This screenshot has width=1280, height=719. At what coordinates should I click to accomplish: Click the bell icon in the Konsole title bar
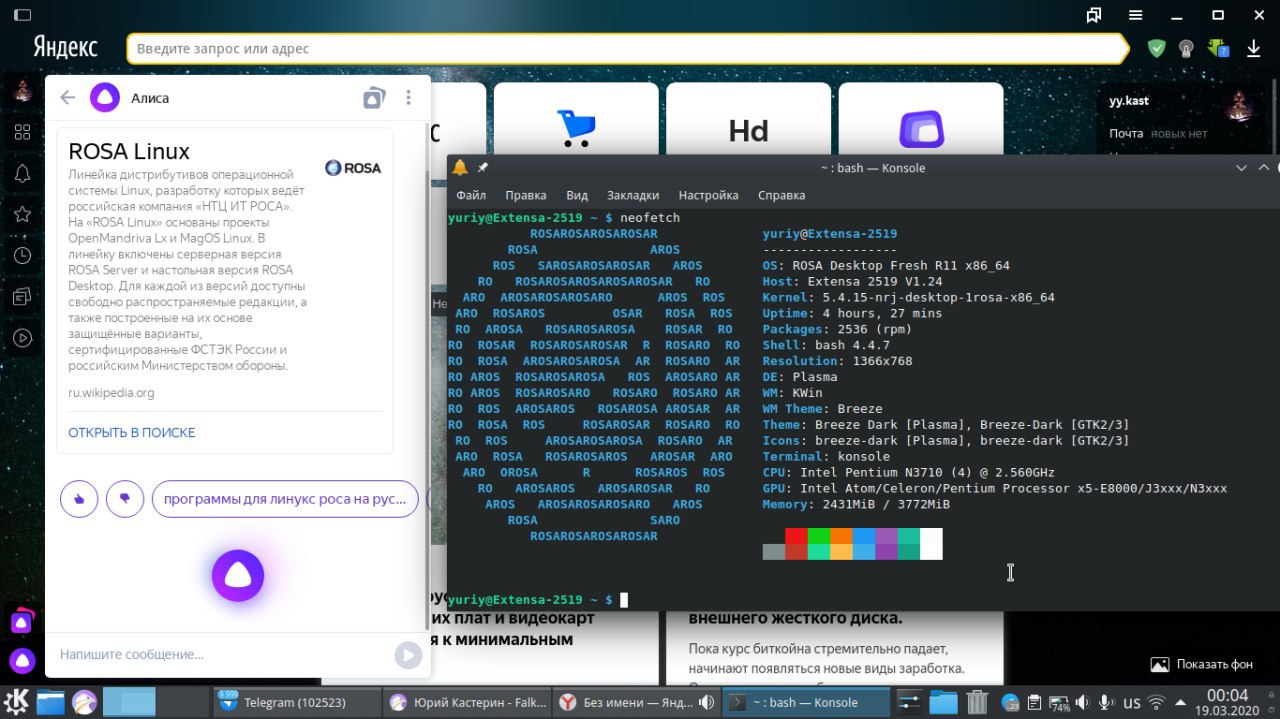[460, 167]
